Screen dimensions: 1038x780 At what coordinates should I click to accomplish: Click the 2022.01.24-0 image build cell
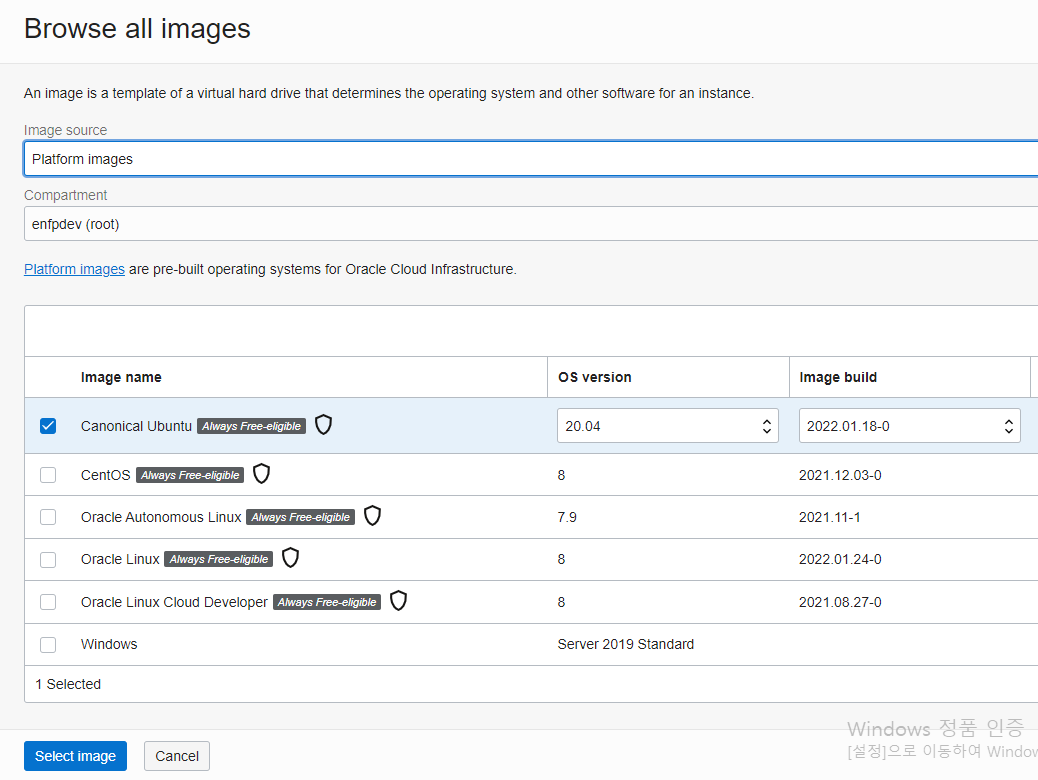[840, 560]
